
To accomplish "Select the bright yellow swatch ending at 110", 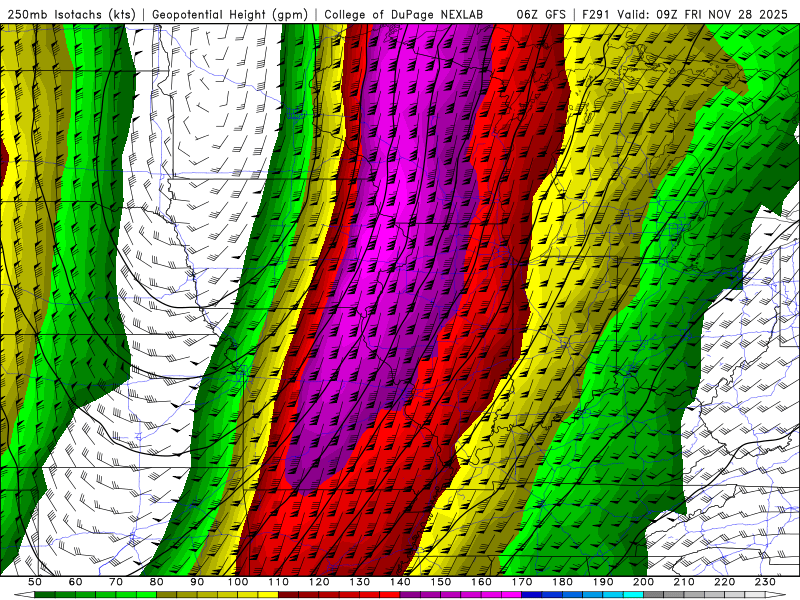I will (268, 595).
